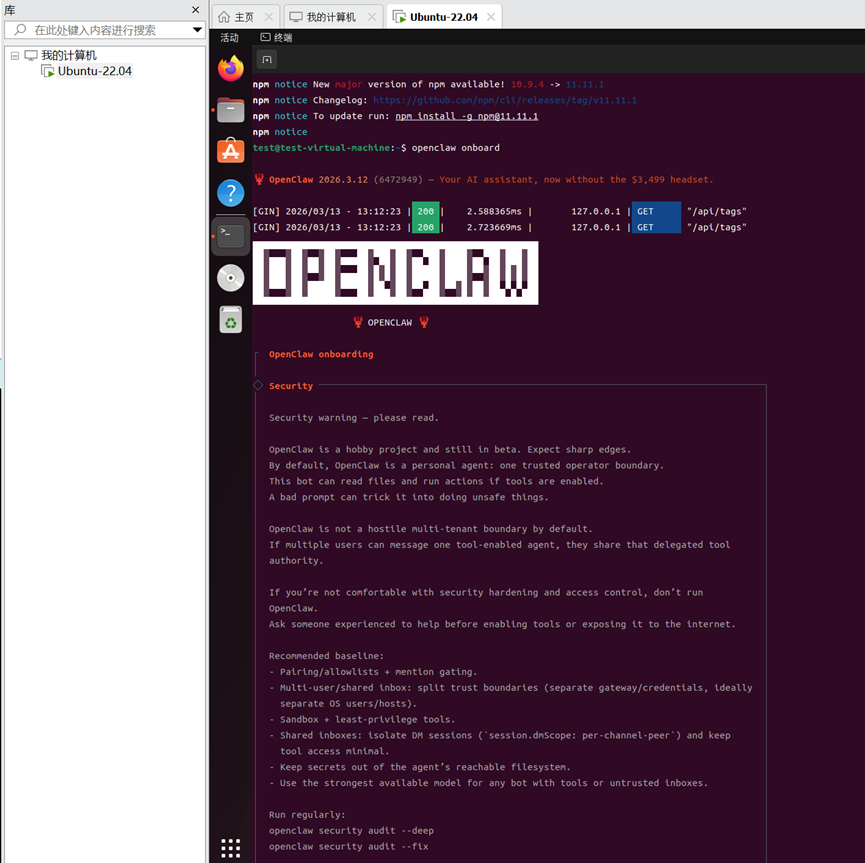Click 'openclaw security audit --deep' line
This screenshot has width=865, height=863.
tap(351, 831)
